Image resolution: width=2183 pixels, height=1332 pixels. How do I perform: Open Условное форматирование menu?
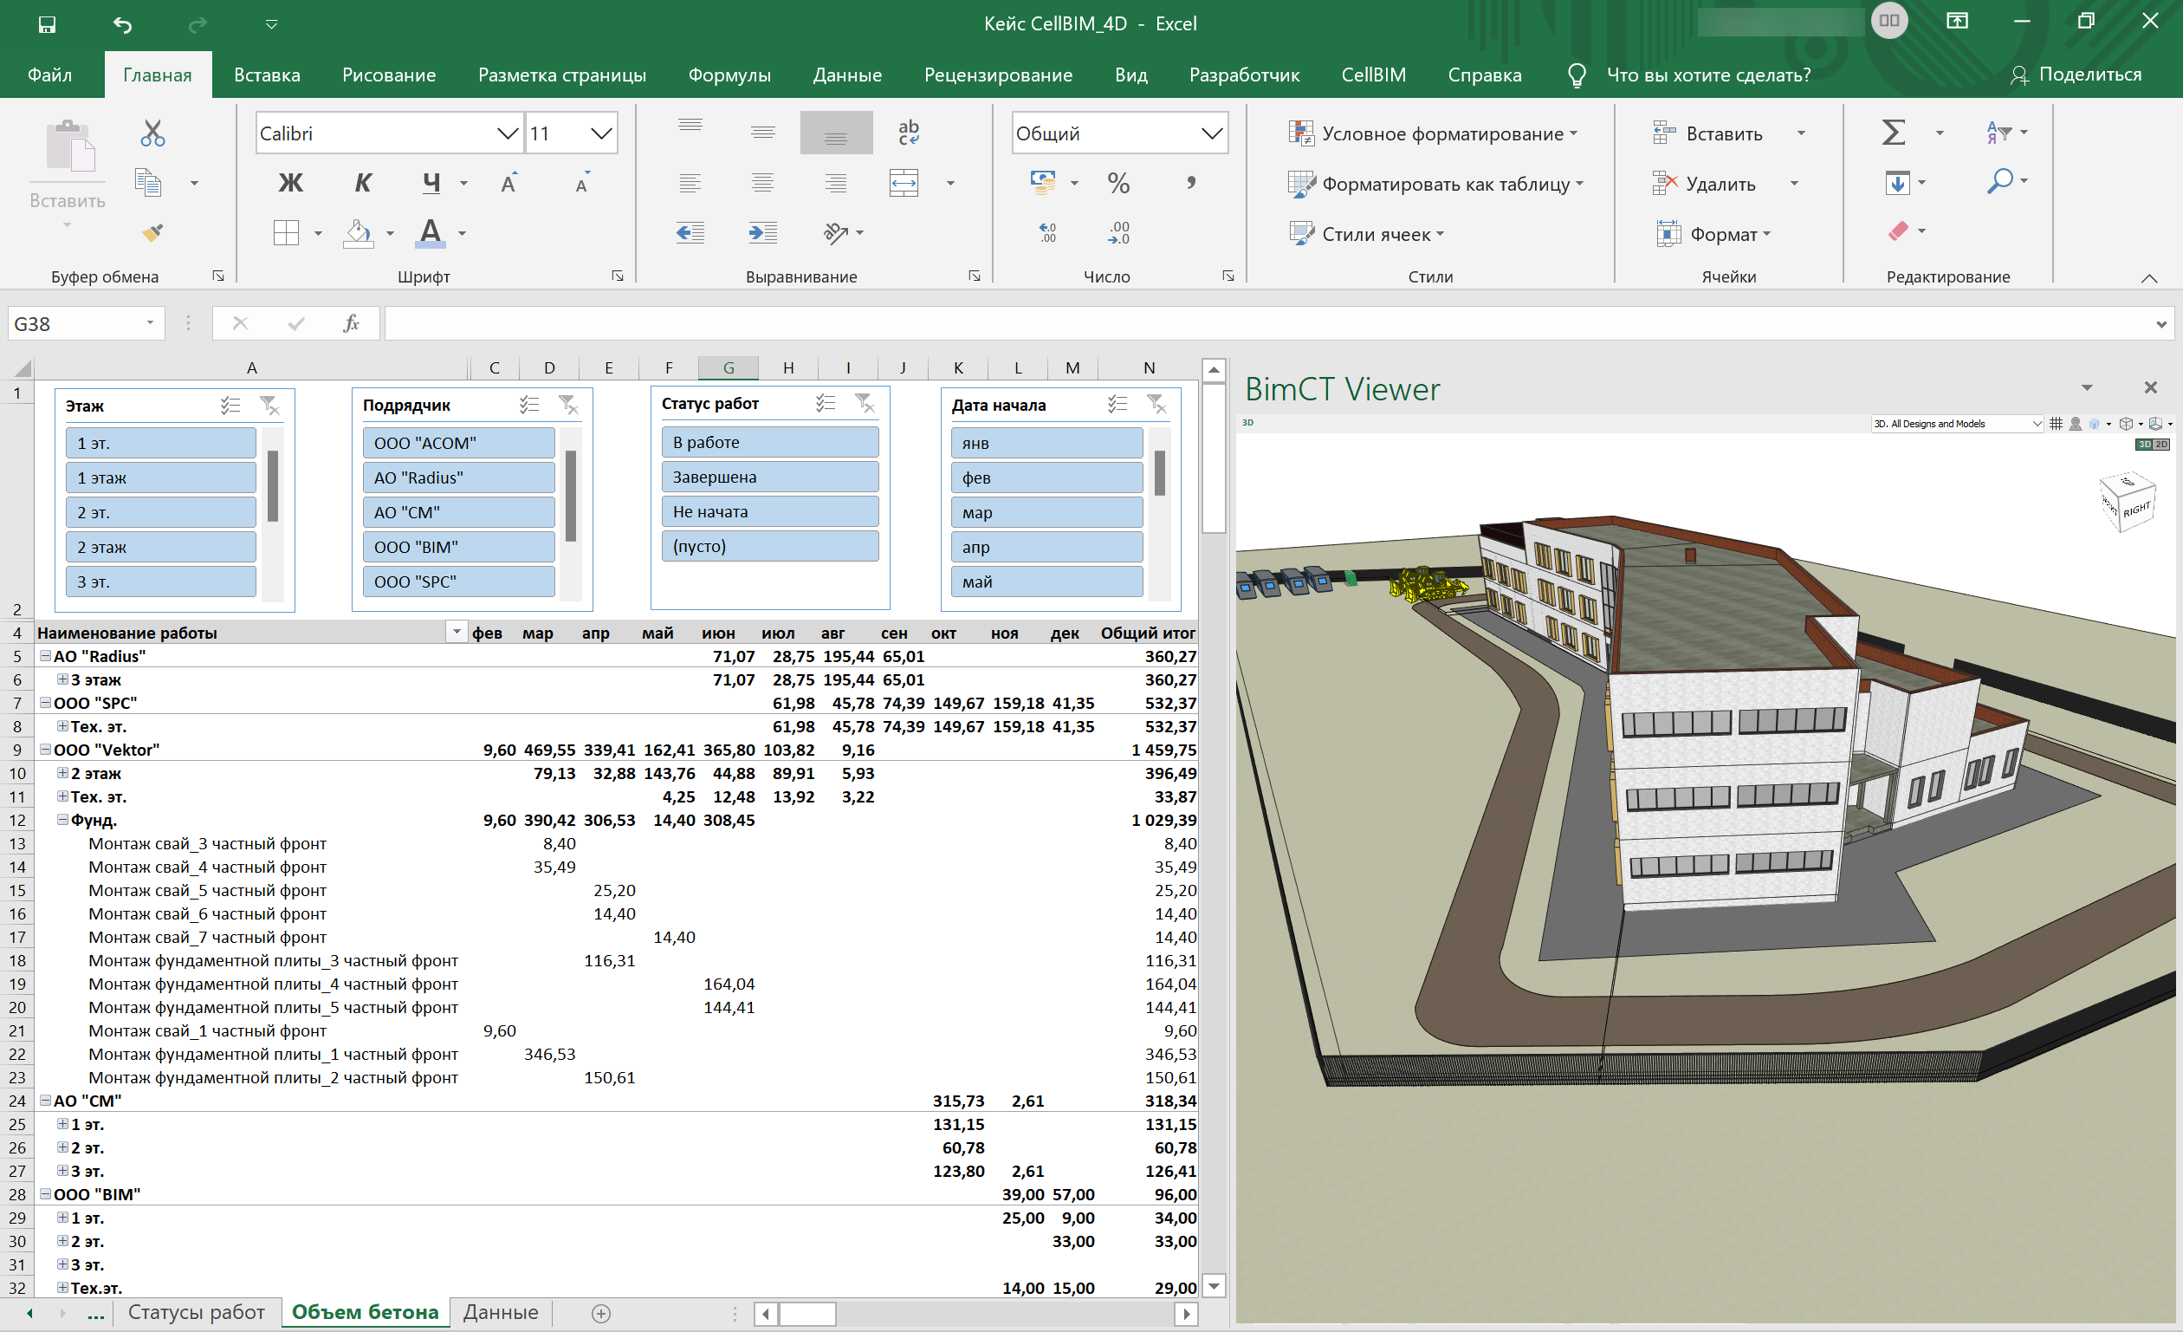coord(1433,133)
